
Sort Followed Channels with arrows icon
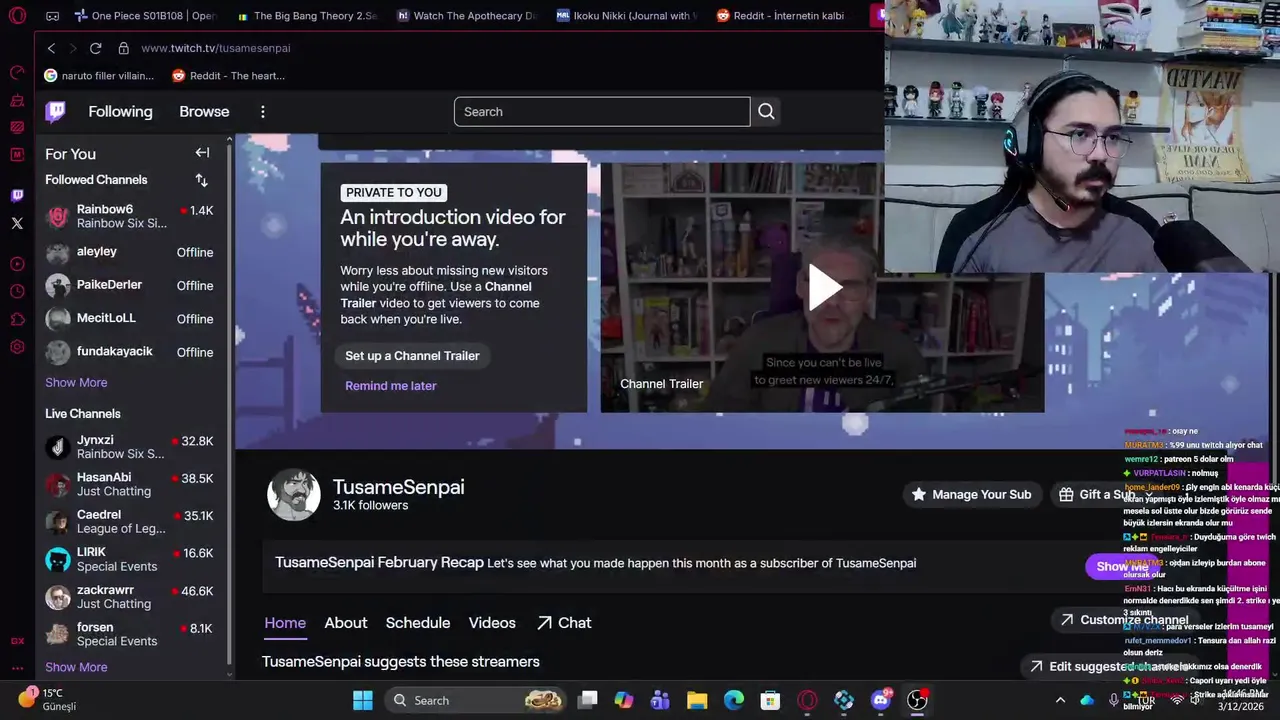201,180
